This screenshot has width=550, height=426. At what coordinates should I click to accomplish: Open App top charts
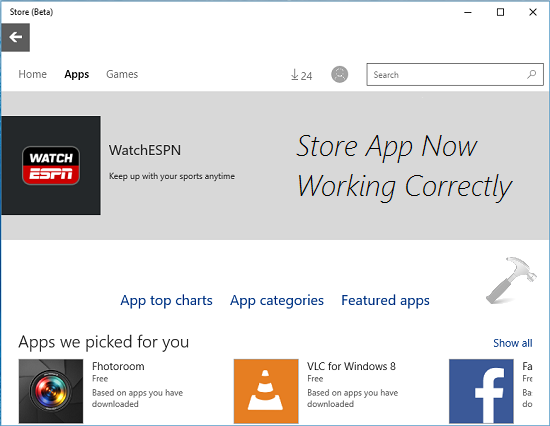point(166,301)
